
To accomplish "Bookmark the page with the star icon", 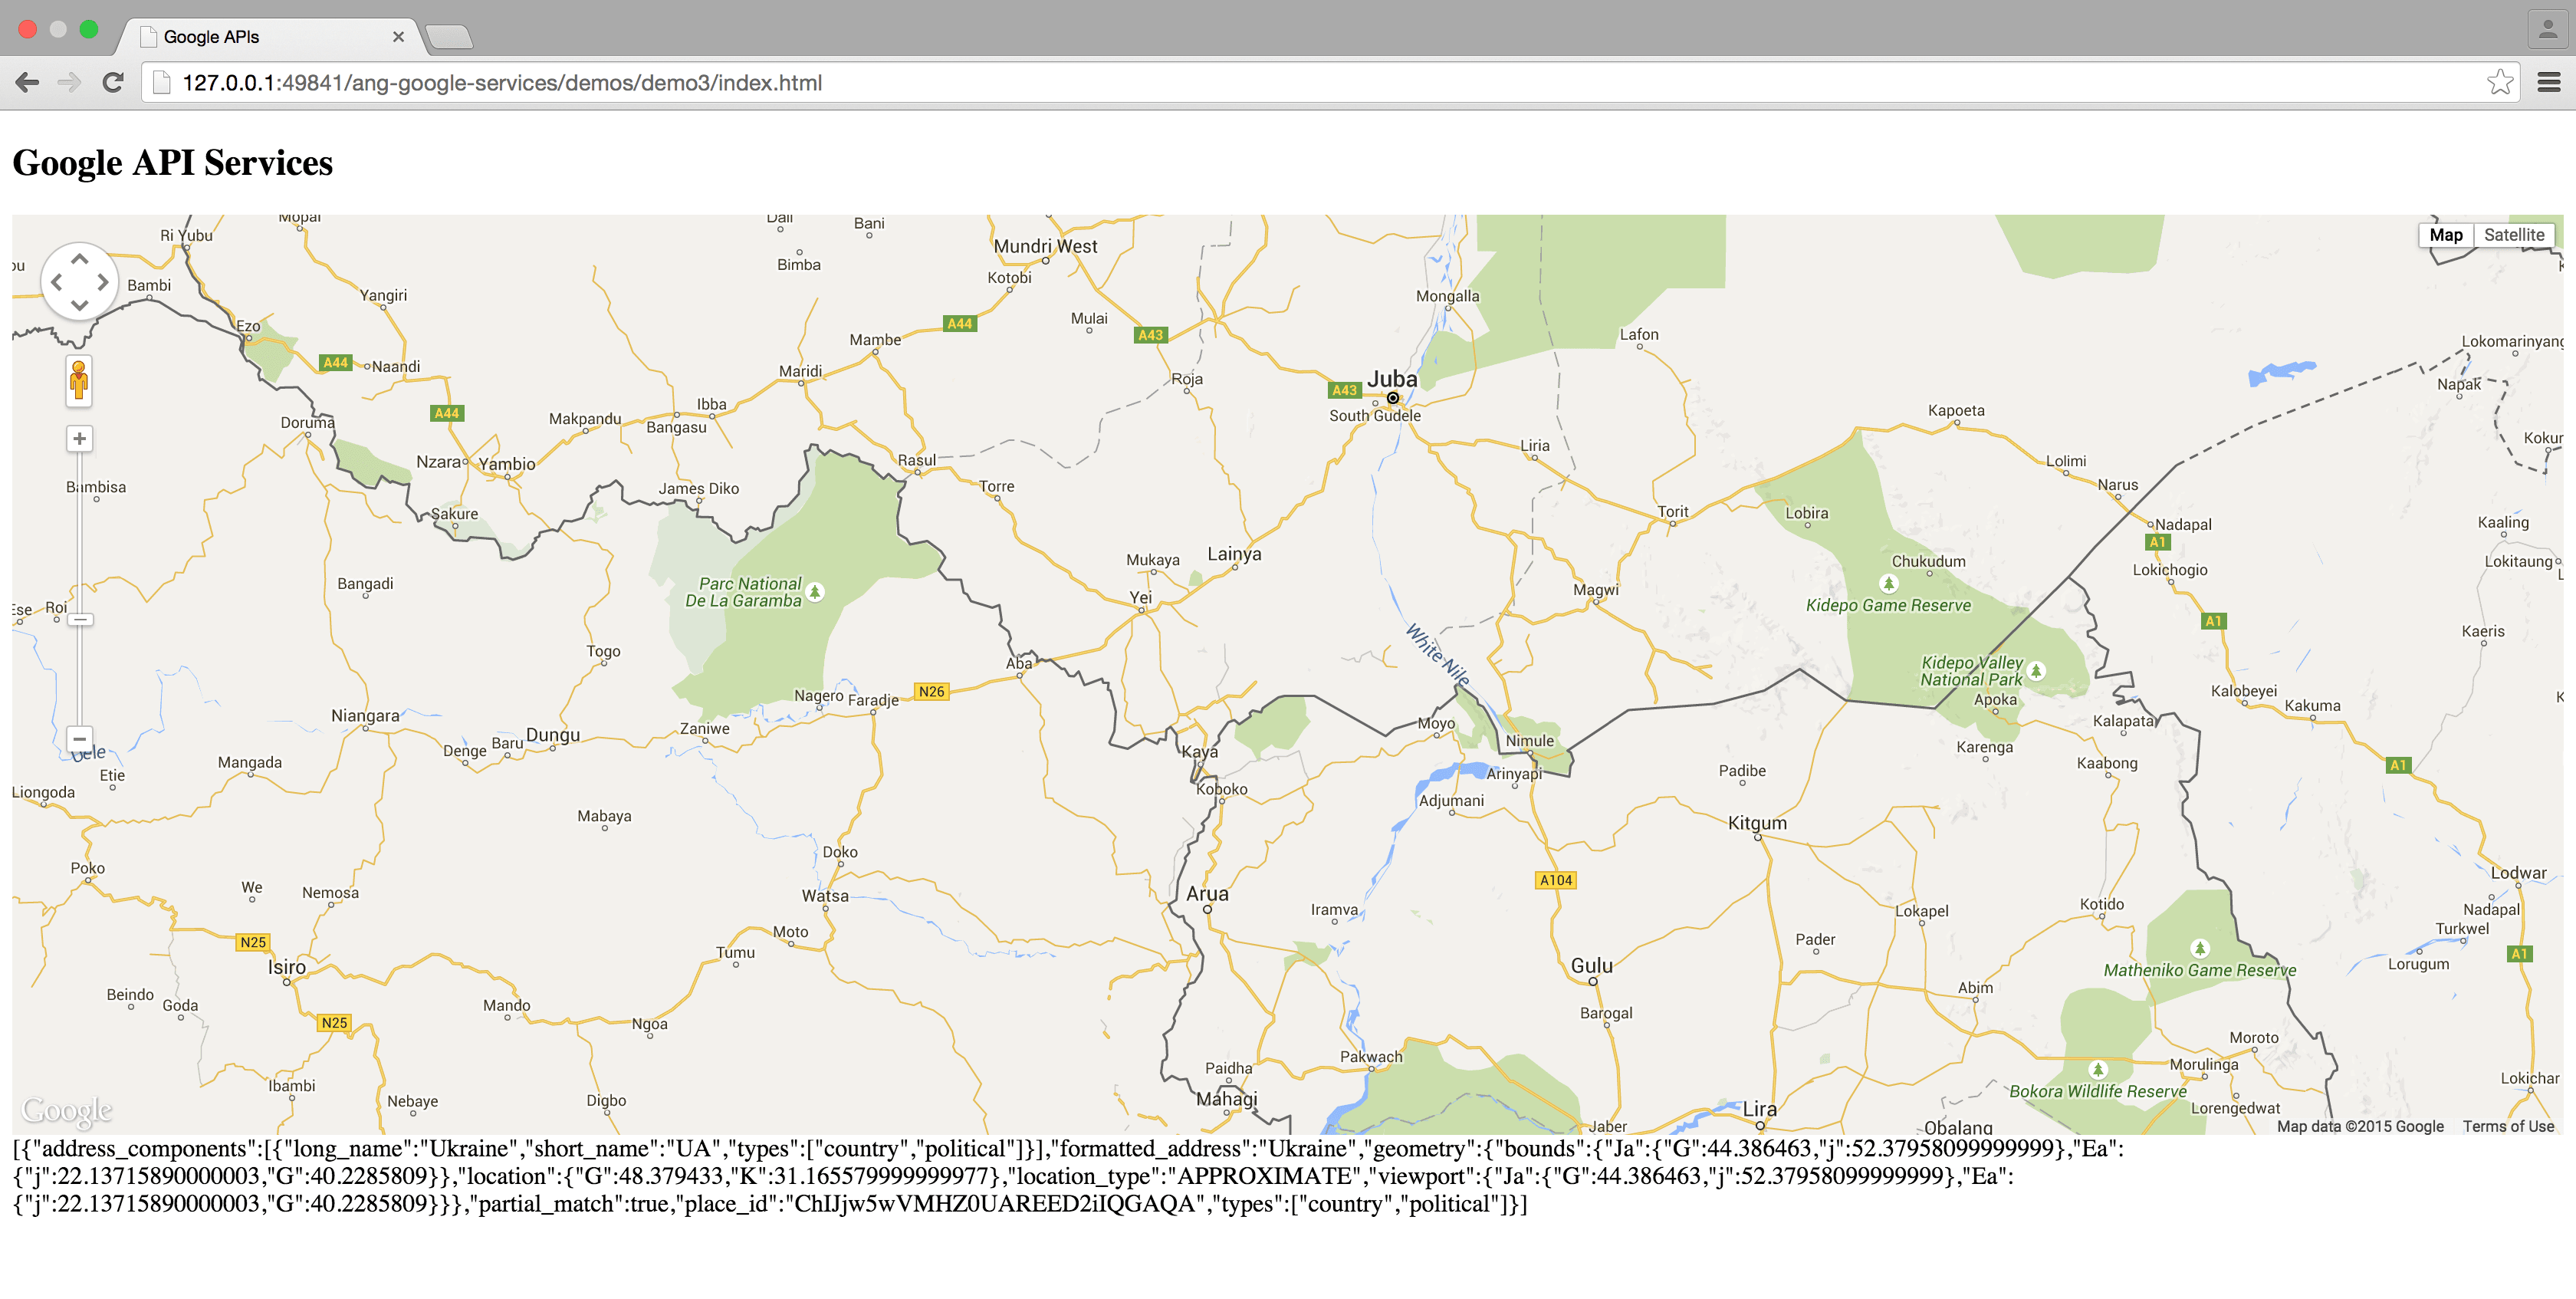I will pos(2499,83).
